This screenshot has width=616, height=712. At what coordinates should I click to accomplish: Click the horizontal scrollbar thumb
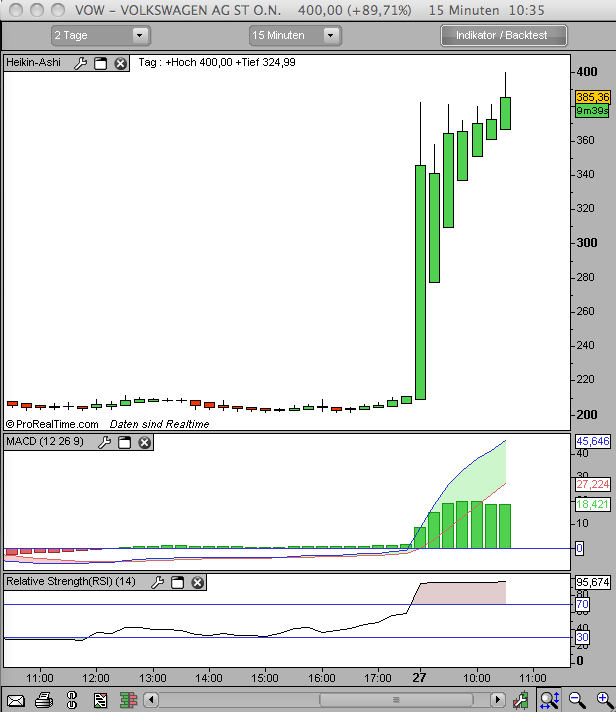tap(396, 700)
